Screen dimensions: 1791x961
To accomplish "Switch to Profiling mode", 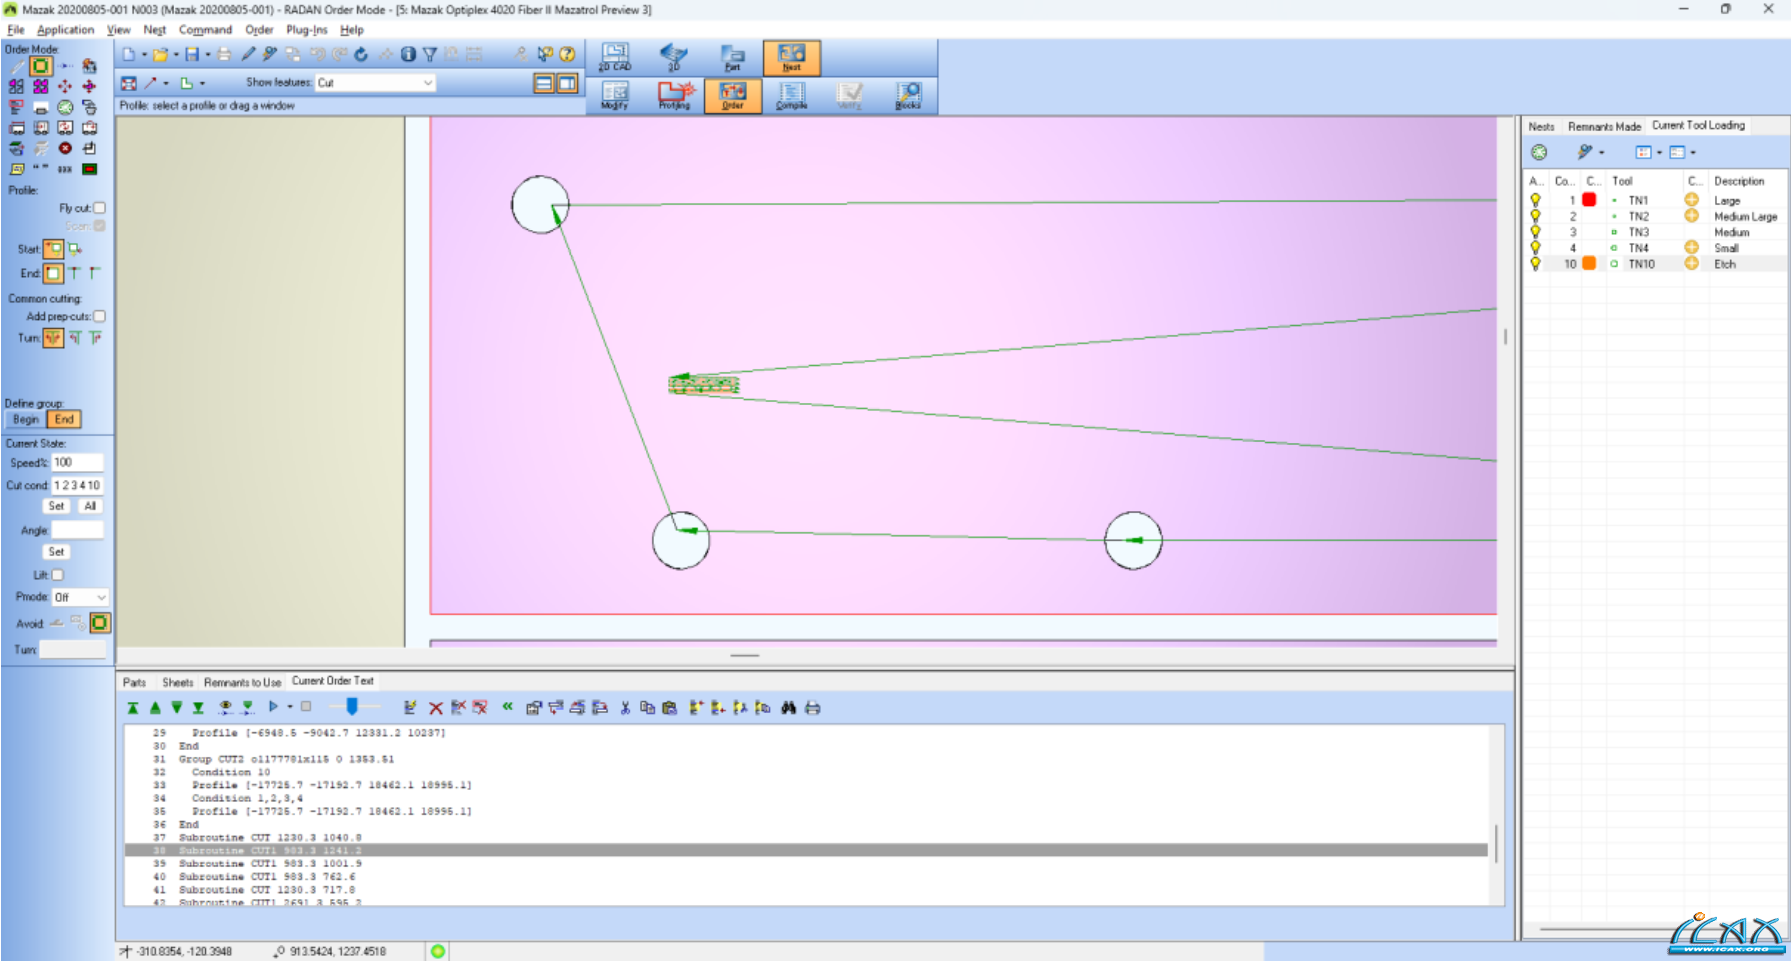I will [674, 96].
